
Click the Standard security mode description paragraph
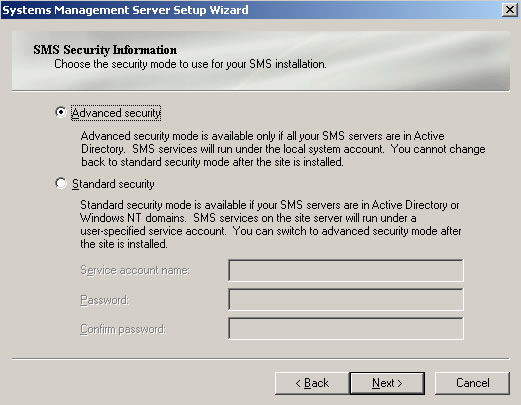271,224
